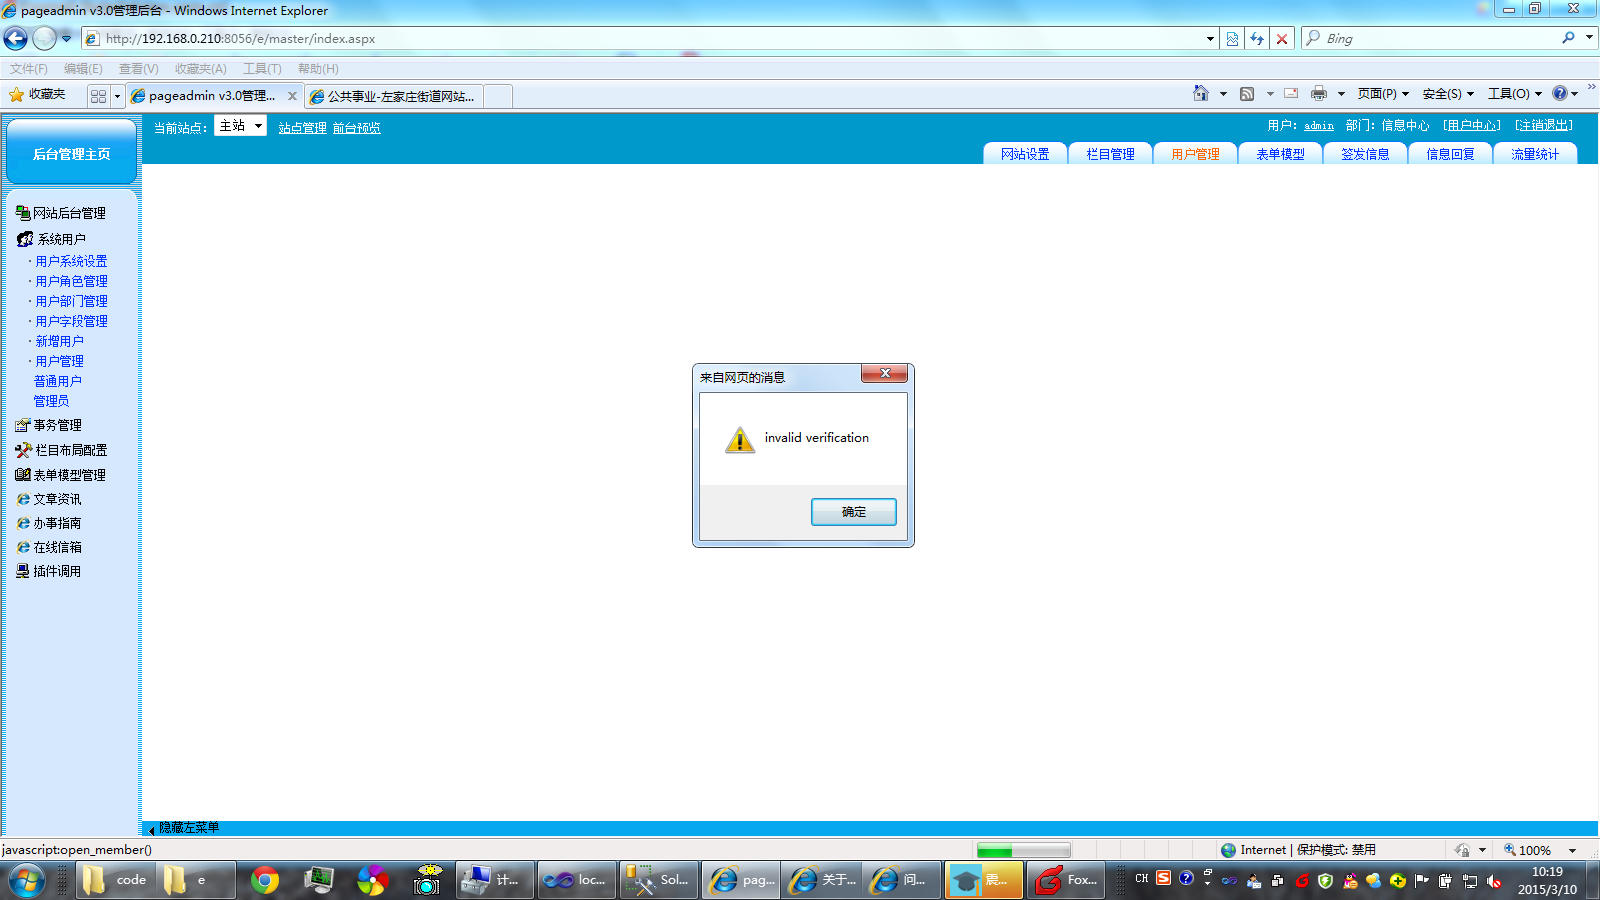Click the refresh page icon
Image resolution: width=1600 pixels, height=900 pixels.
coord(1257,39)
